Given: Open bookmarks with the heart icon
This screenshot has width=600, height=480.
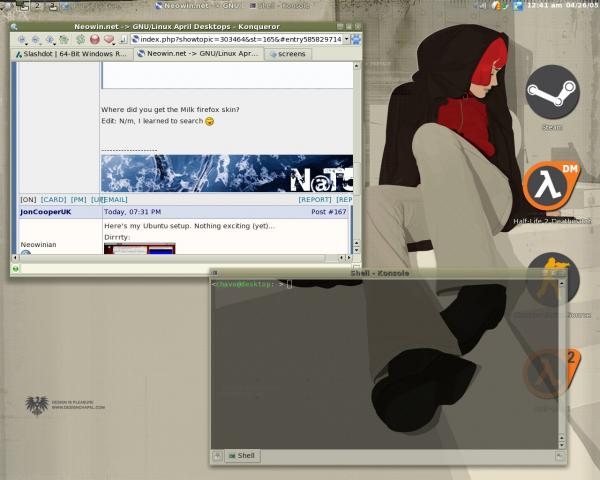Looking at the screenshot, I should coord(109,39).
